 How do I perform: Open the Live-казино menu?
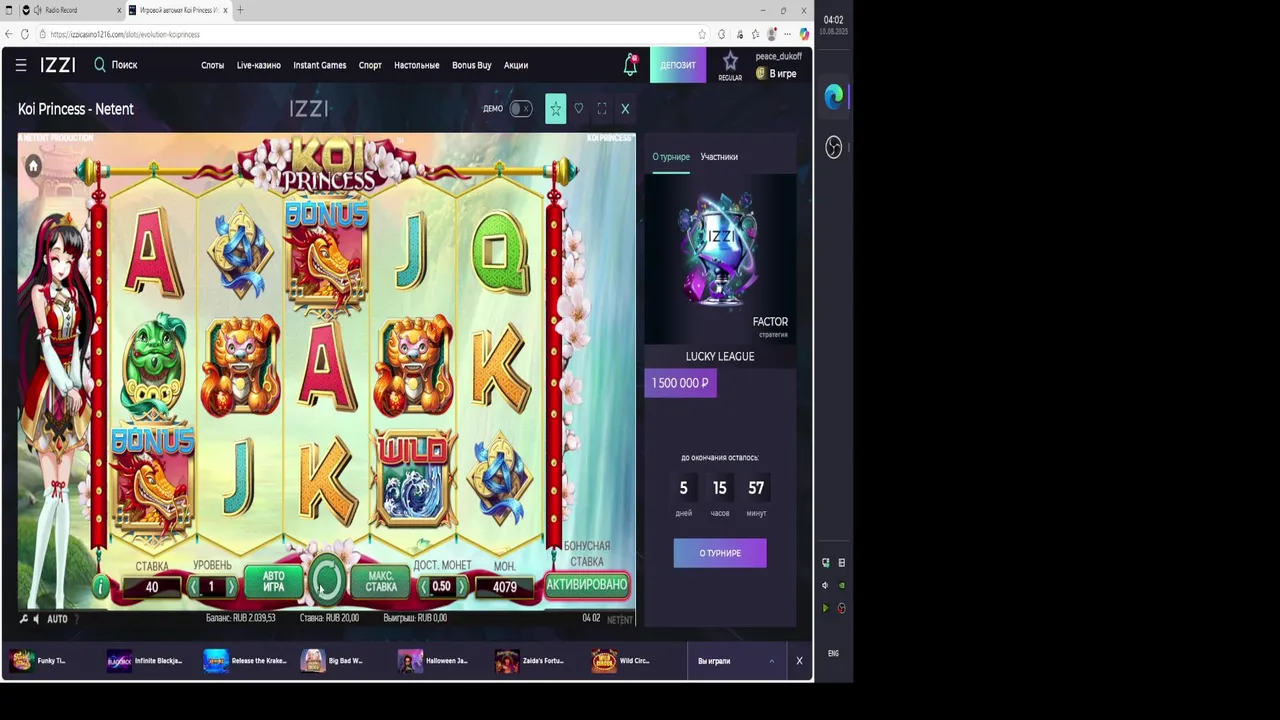click(x=259, y=66)
